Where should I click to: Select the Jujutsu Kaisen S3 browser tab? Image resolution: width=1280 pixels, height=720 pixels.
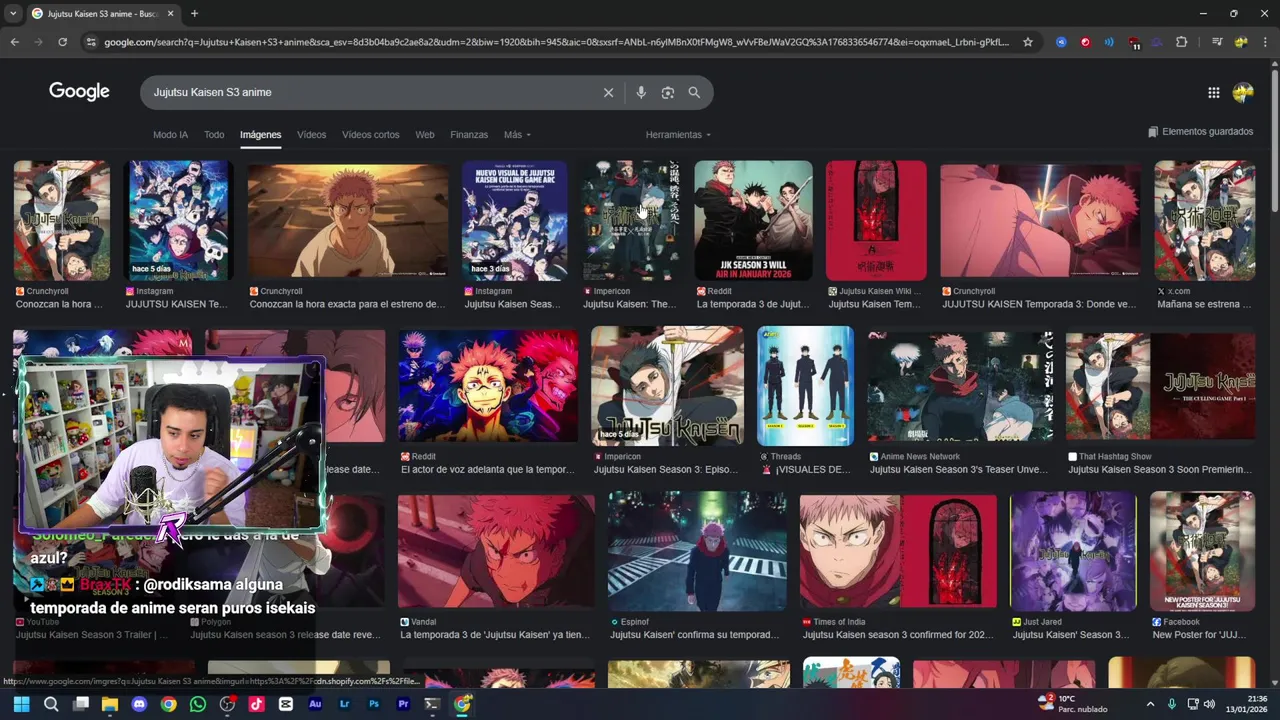click(x=102, y=13)
